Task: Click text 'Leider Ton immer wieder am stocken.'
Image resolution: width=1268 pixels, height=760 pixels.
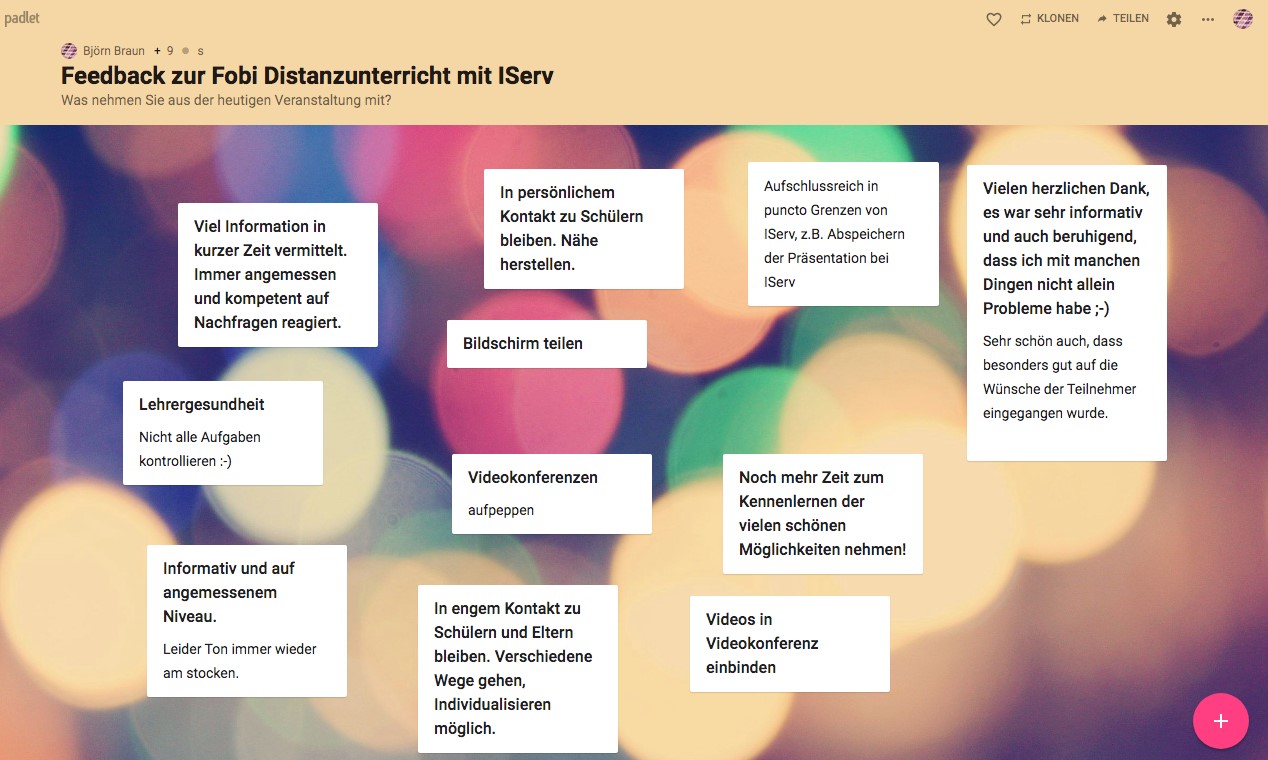Action: pos(240,661)
